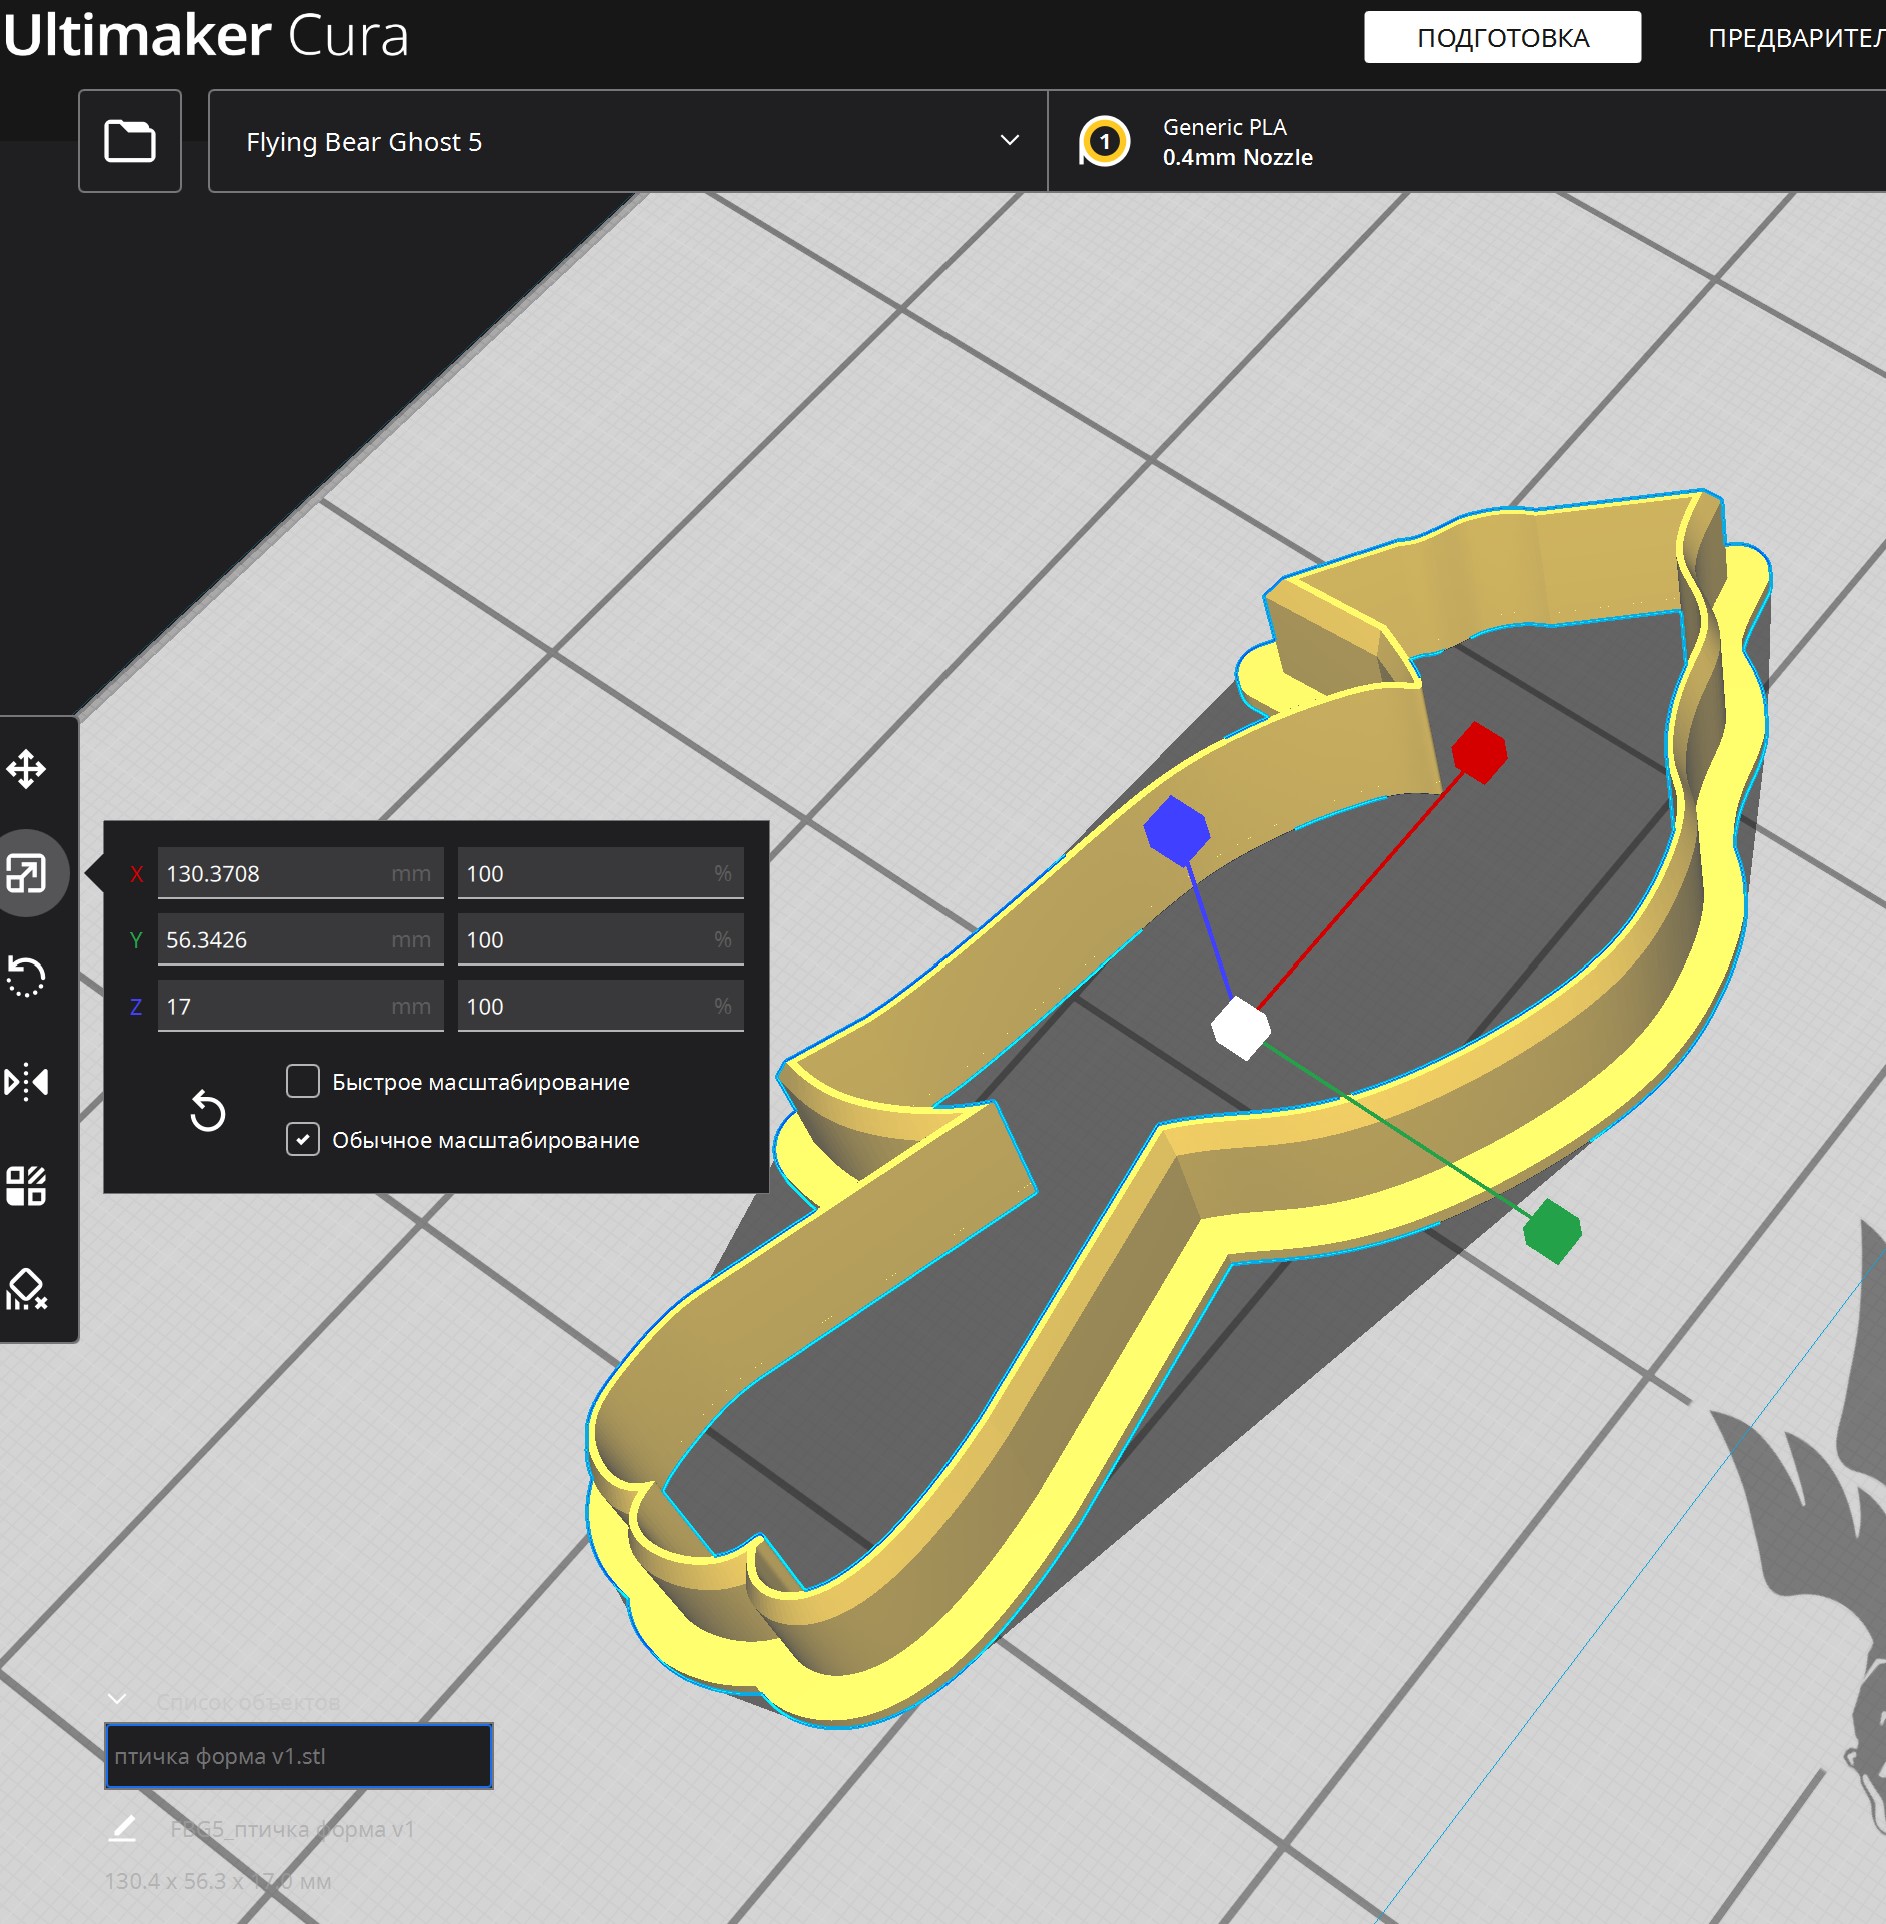Click the pencil edit job name icon
This screenshot has width=1886, height=1924.
tap(122, 1829)
